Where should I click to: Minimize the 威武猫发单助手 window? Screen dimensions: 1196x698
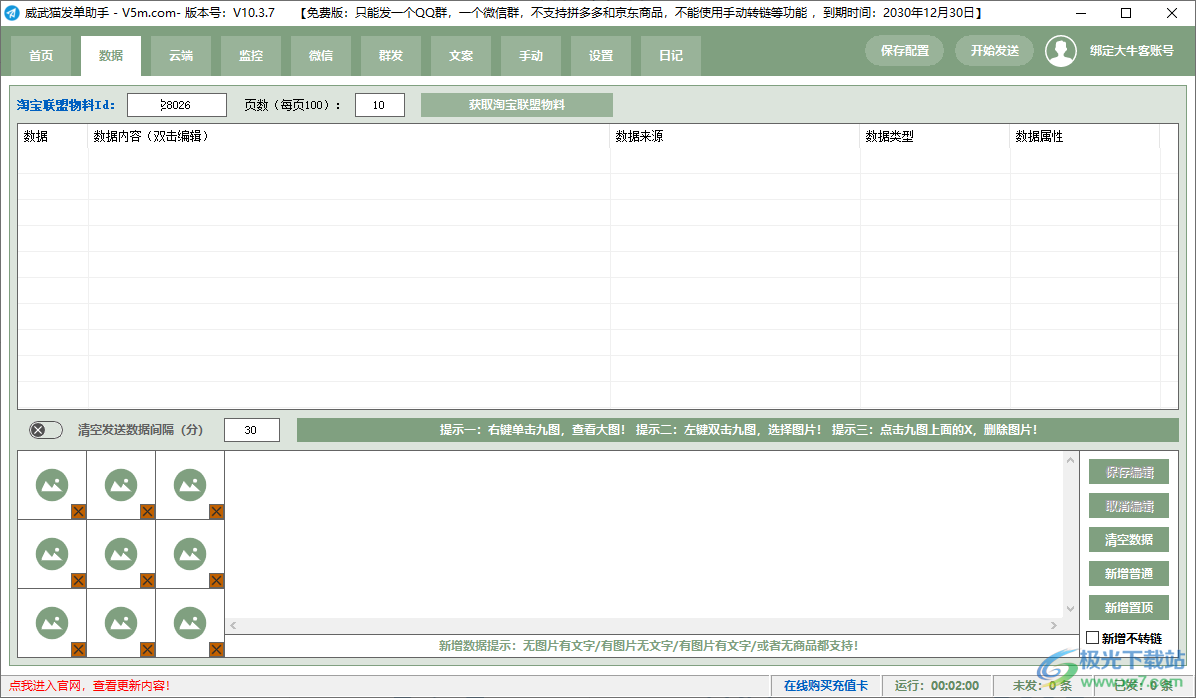1082,13
